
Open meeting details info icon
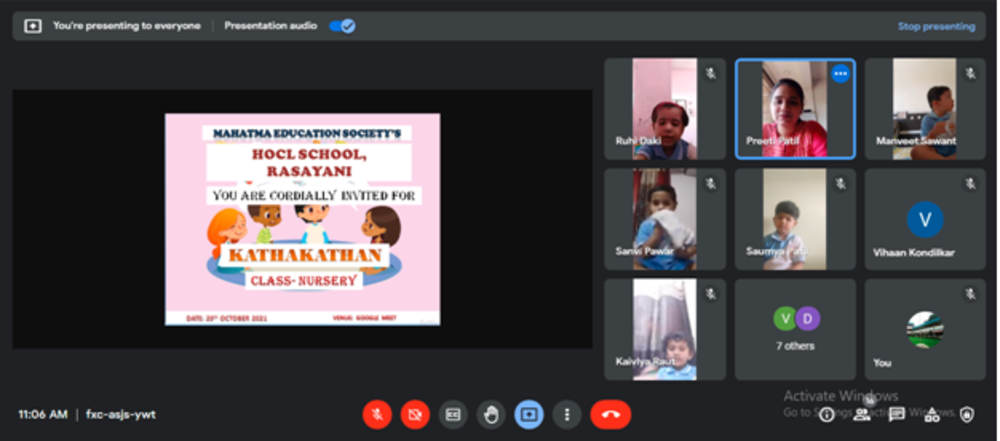click(827, 414)
